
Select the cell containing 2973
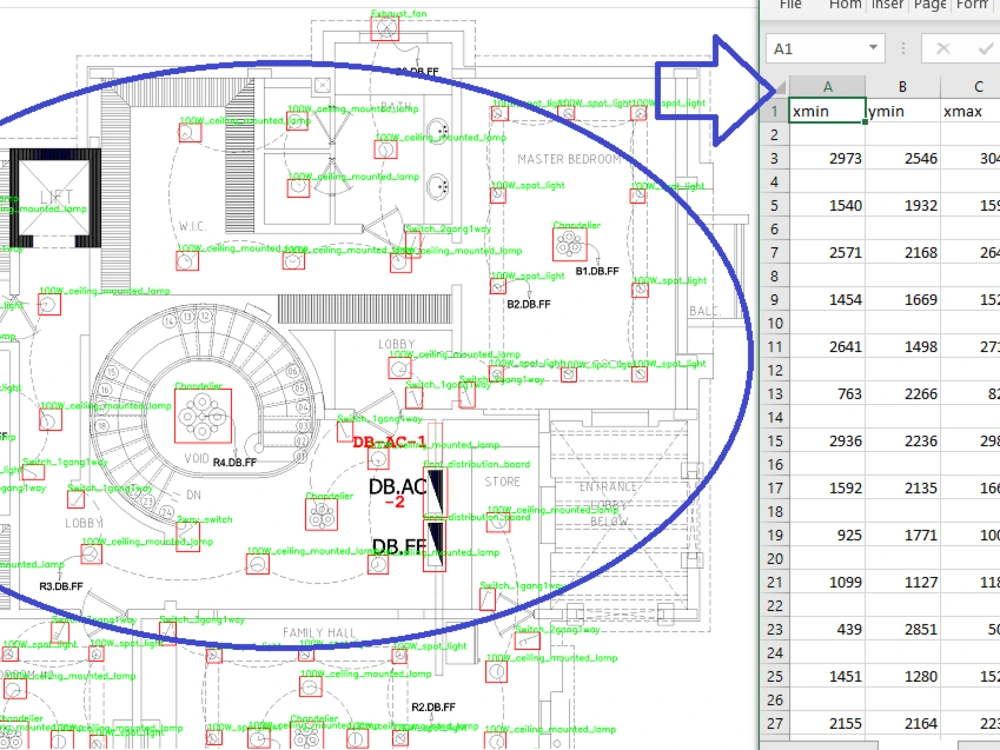click(x=827, y=158)
